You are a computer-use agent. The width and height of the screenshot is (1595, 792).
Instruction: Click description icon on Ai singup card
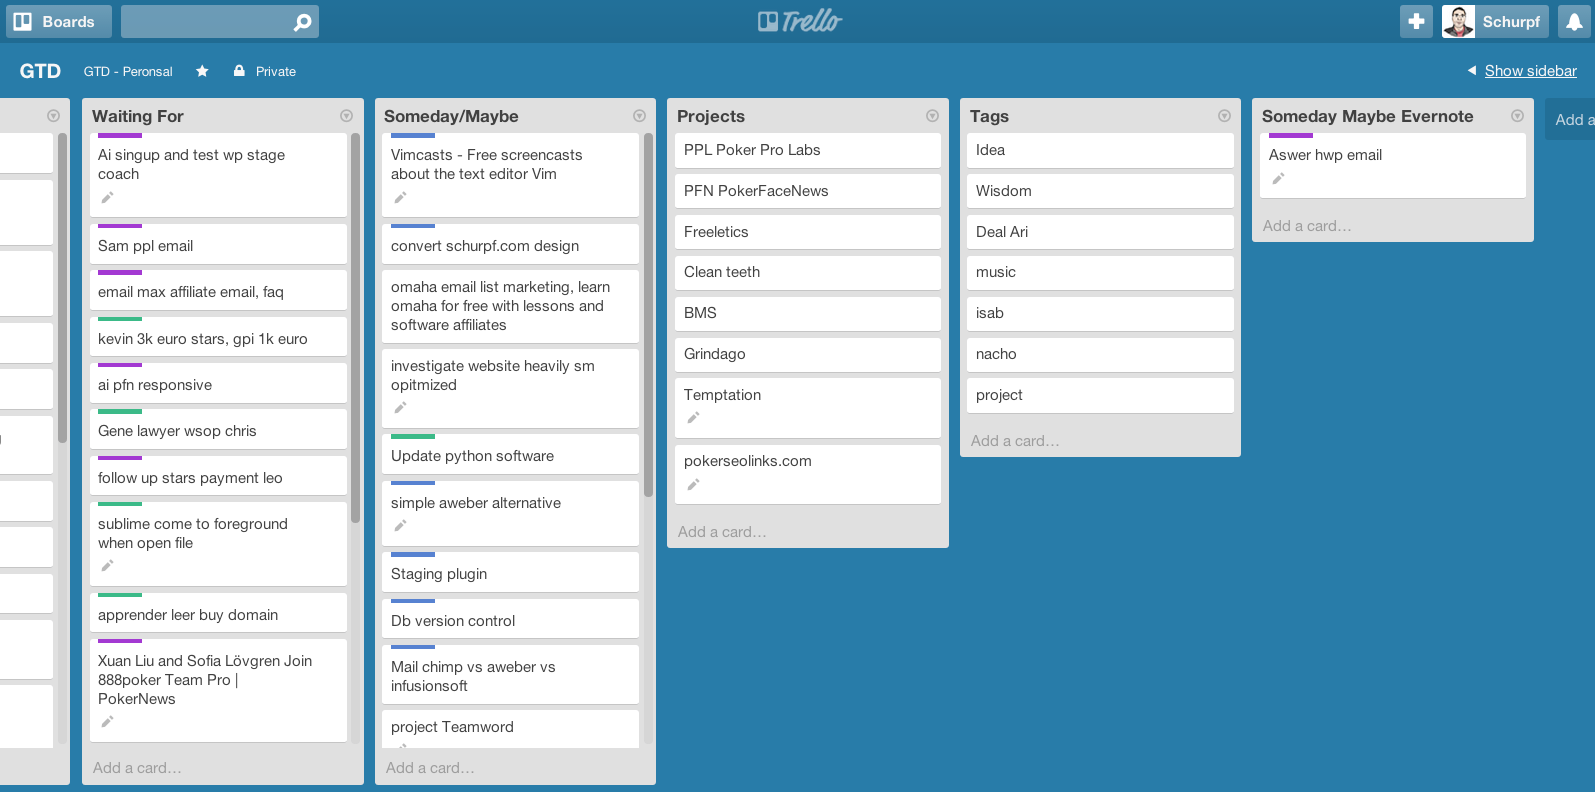pos(107,198)
